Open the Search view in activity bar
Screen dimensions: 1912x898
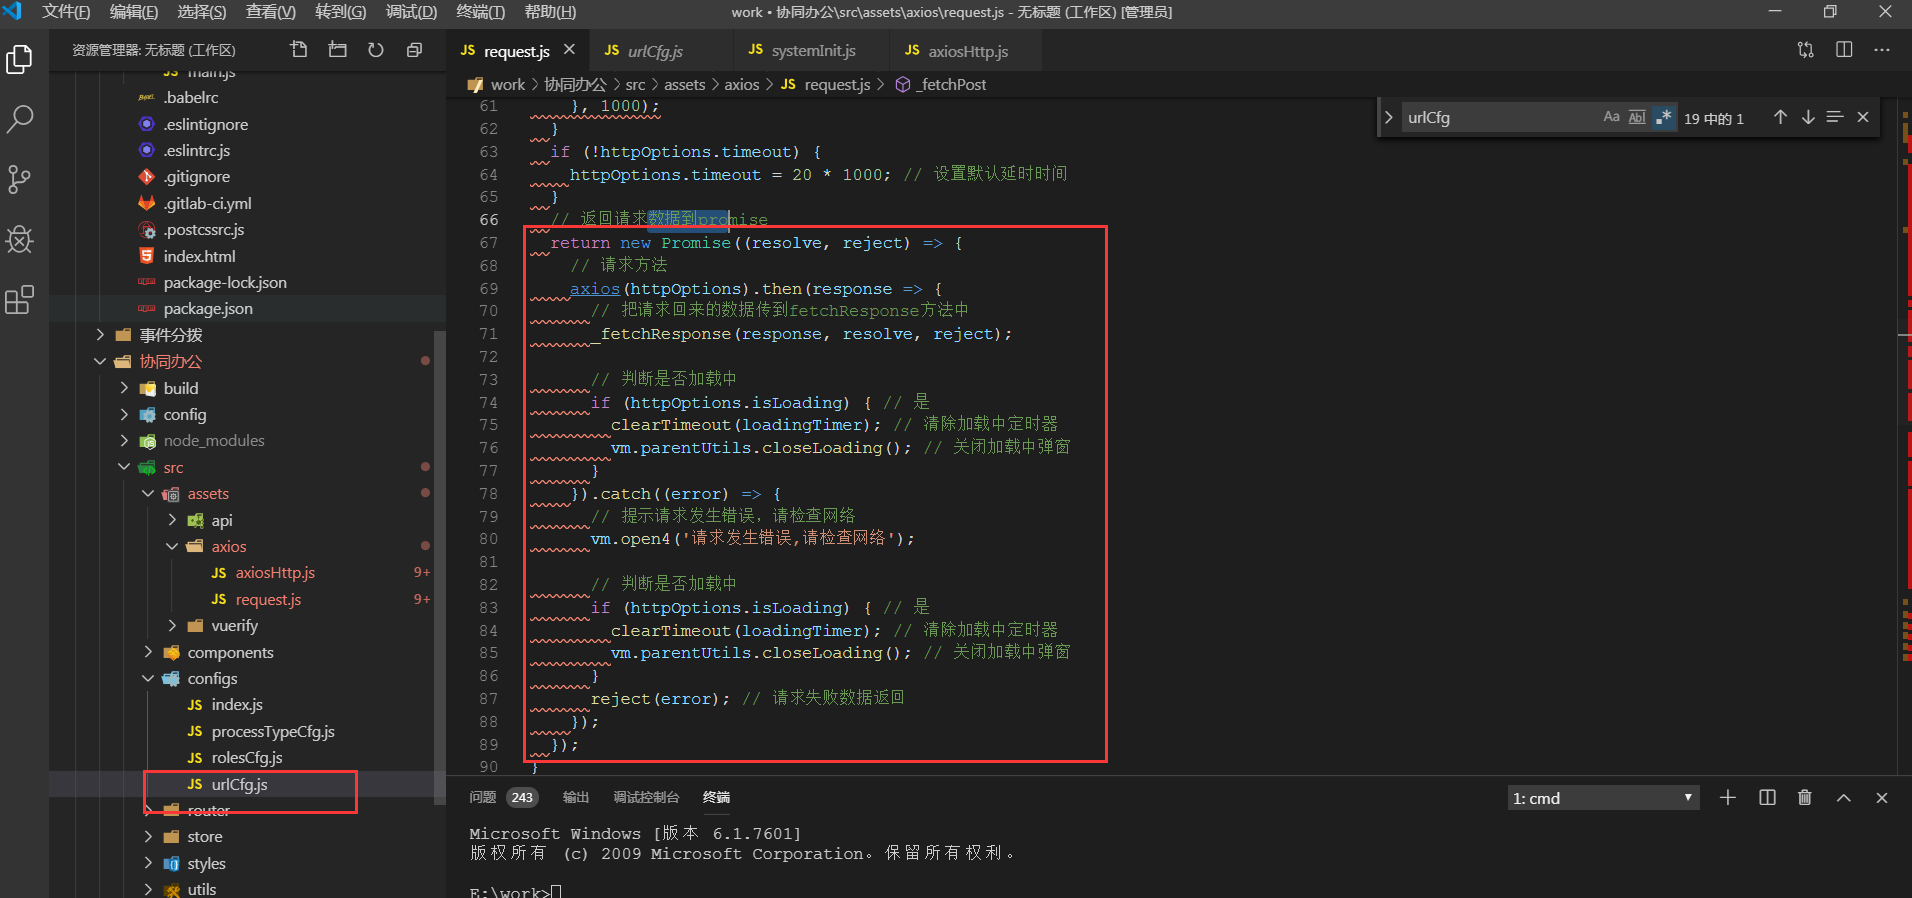click(20, 120)
